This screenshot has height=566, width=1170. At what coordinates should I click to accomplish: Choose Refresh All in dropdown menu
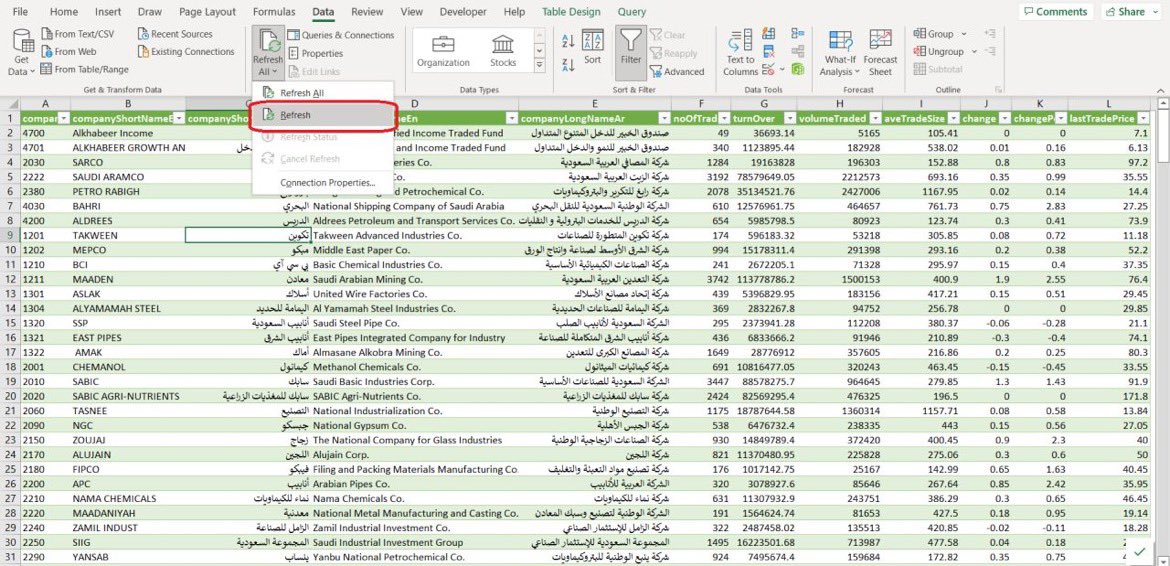click(x=323, y=92)
